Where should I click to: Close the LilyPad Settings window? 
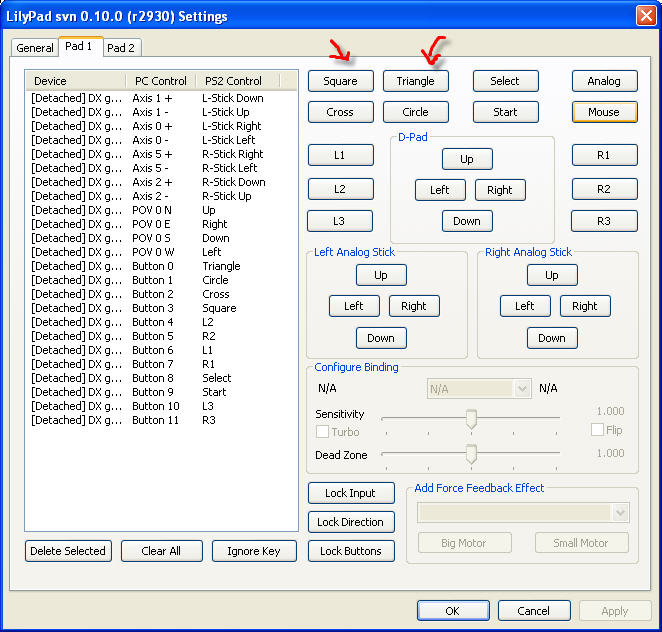tap(646, 16)
